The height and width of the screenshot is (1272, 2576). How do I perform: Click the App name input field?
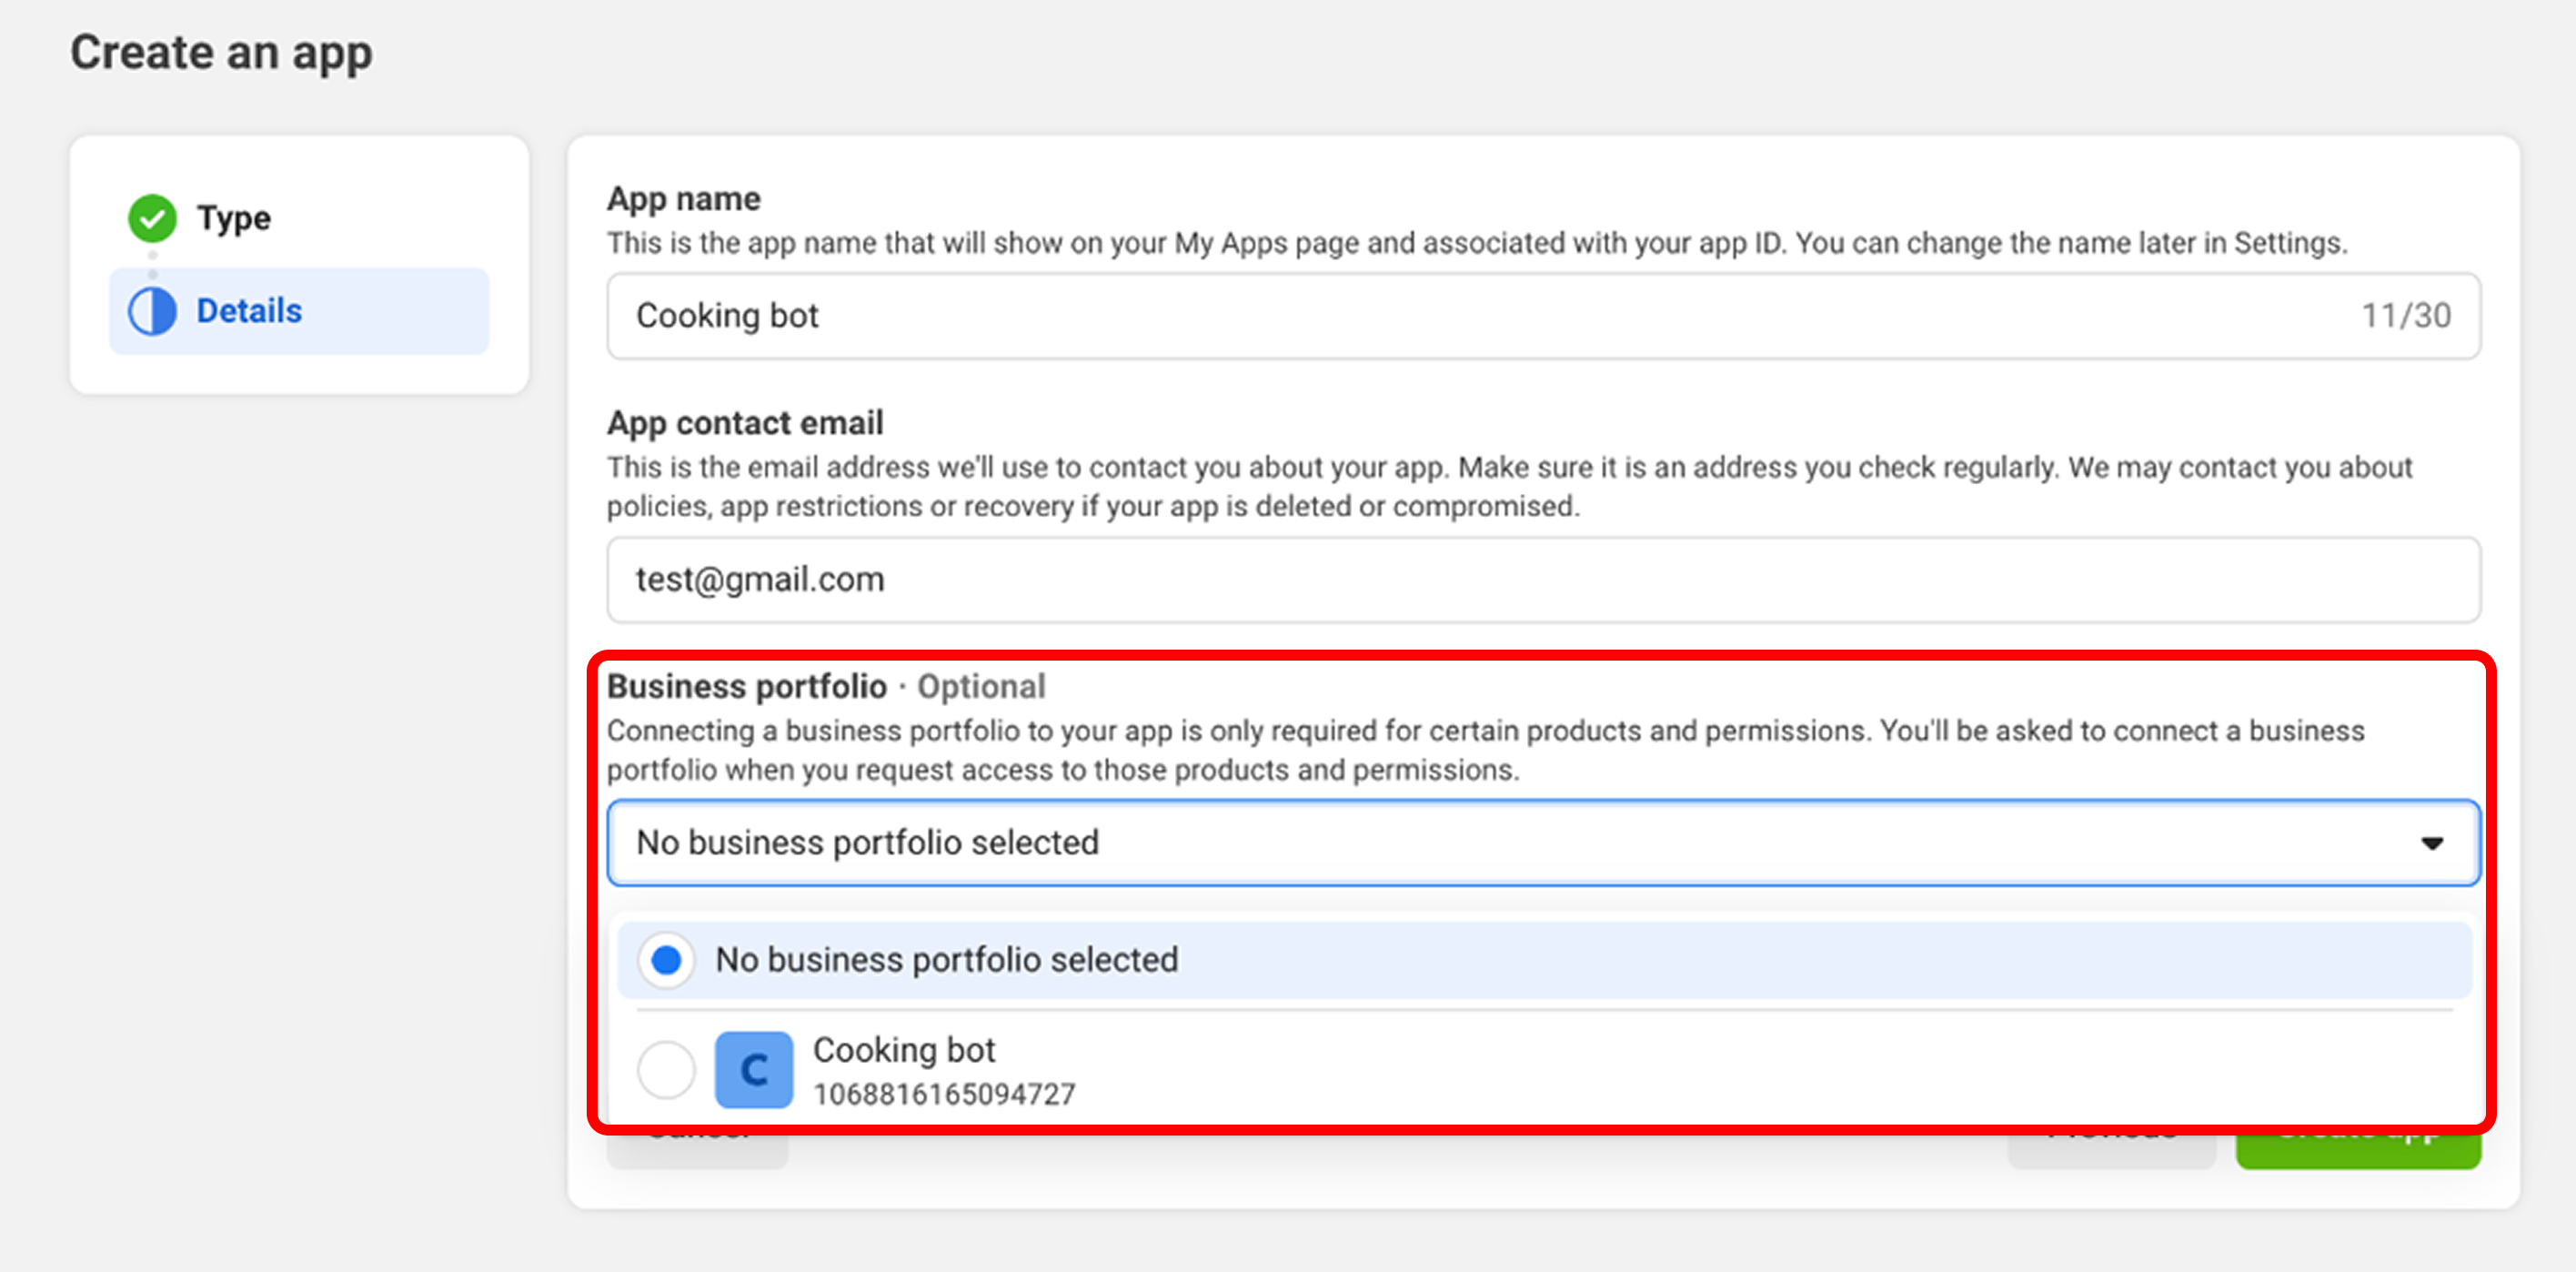[1543, 316]
